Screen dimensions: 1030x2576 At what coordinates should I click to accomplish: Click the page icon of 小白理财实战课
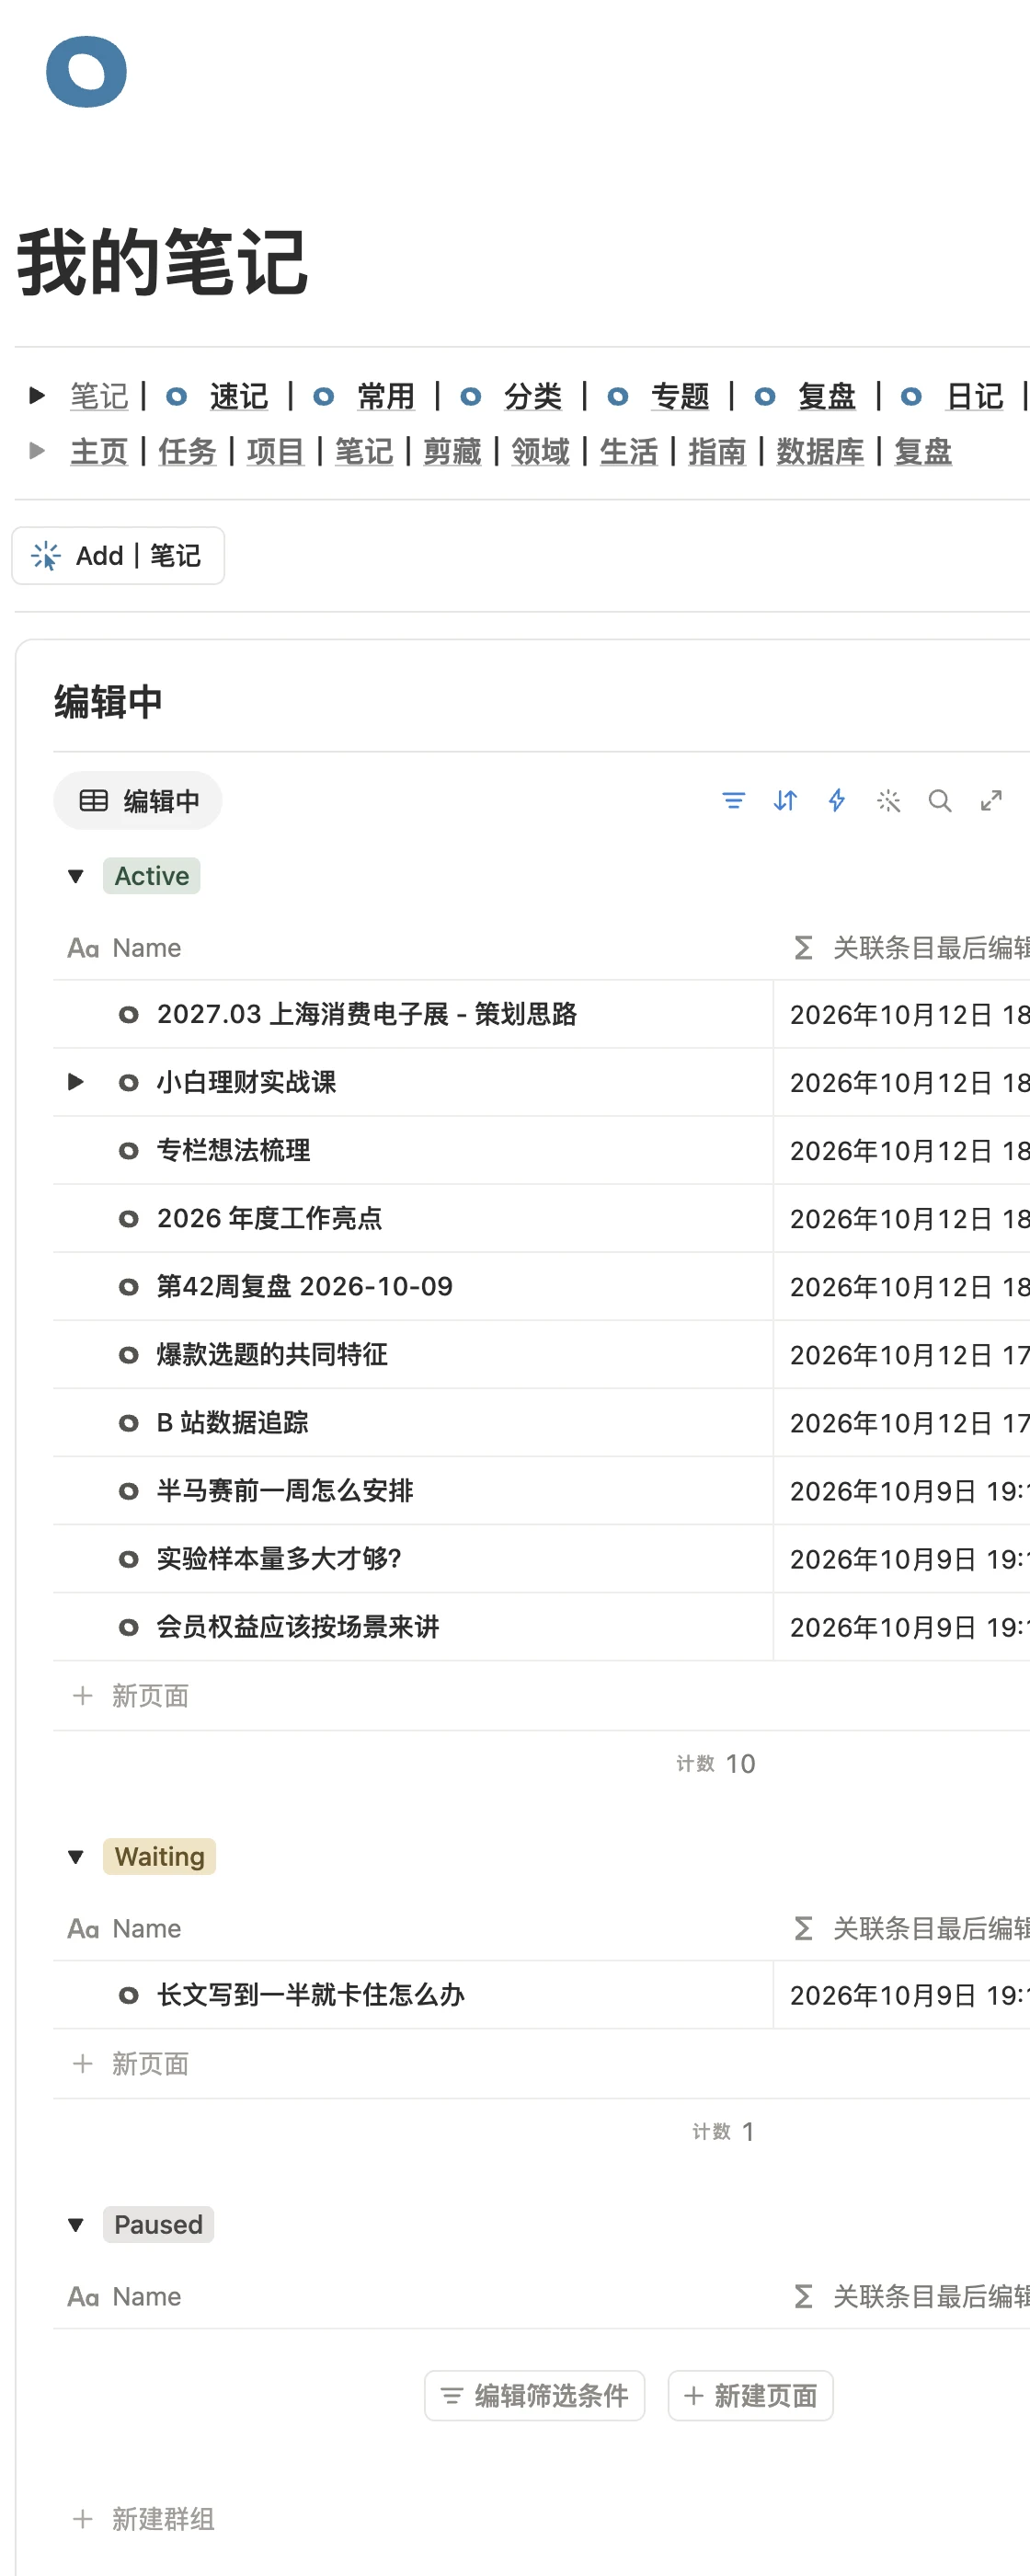128,1083
